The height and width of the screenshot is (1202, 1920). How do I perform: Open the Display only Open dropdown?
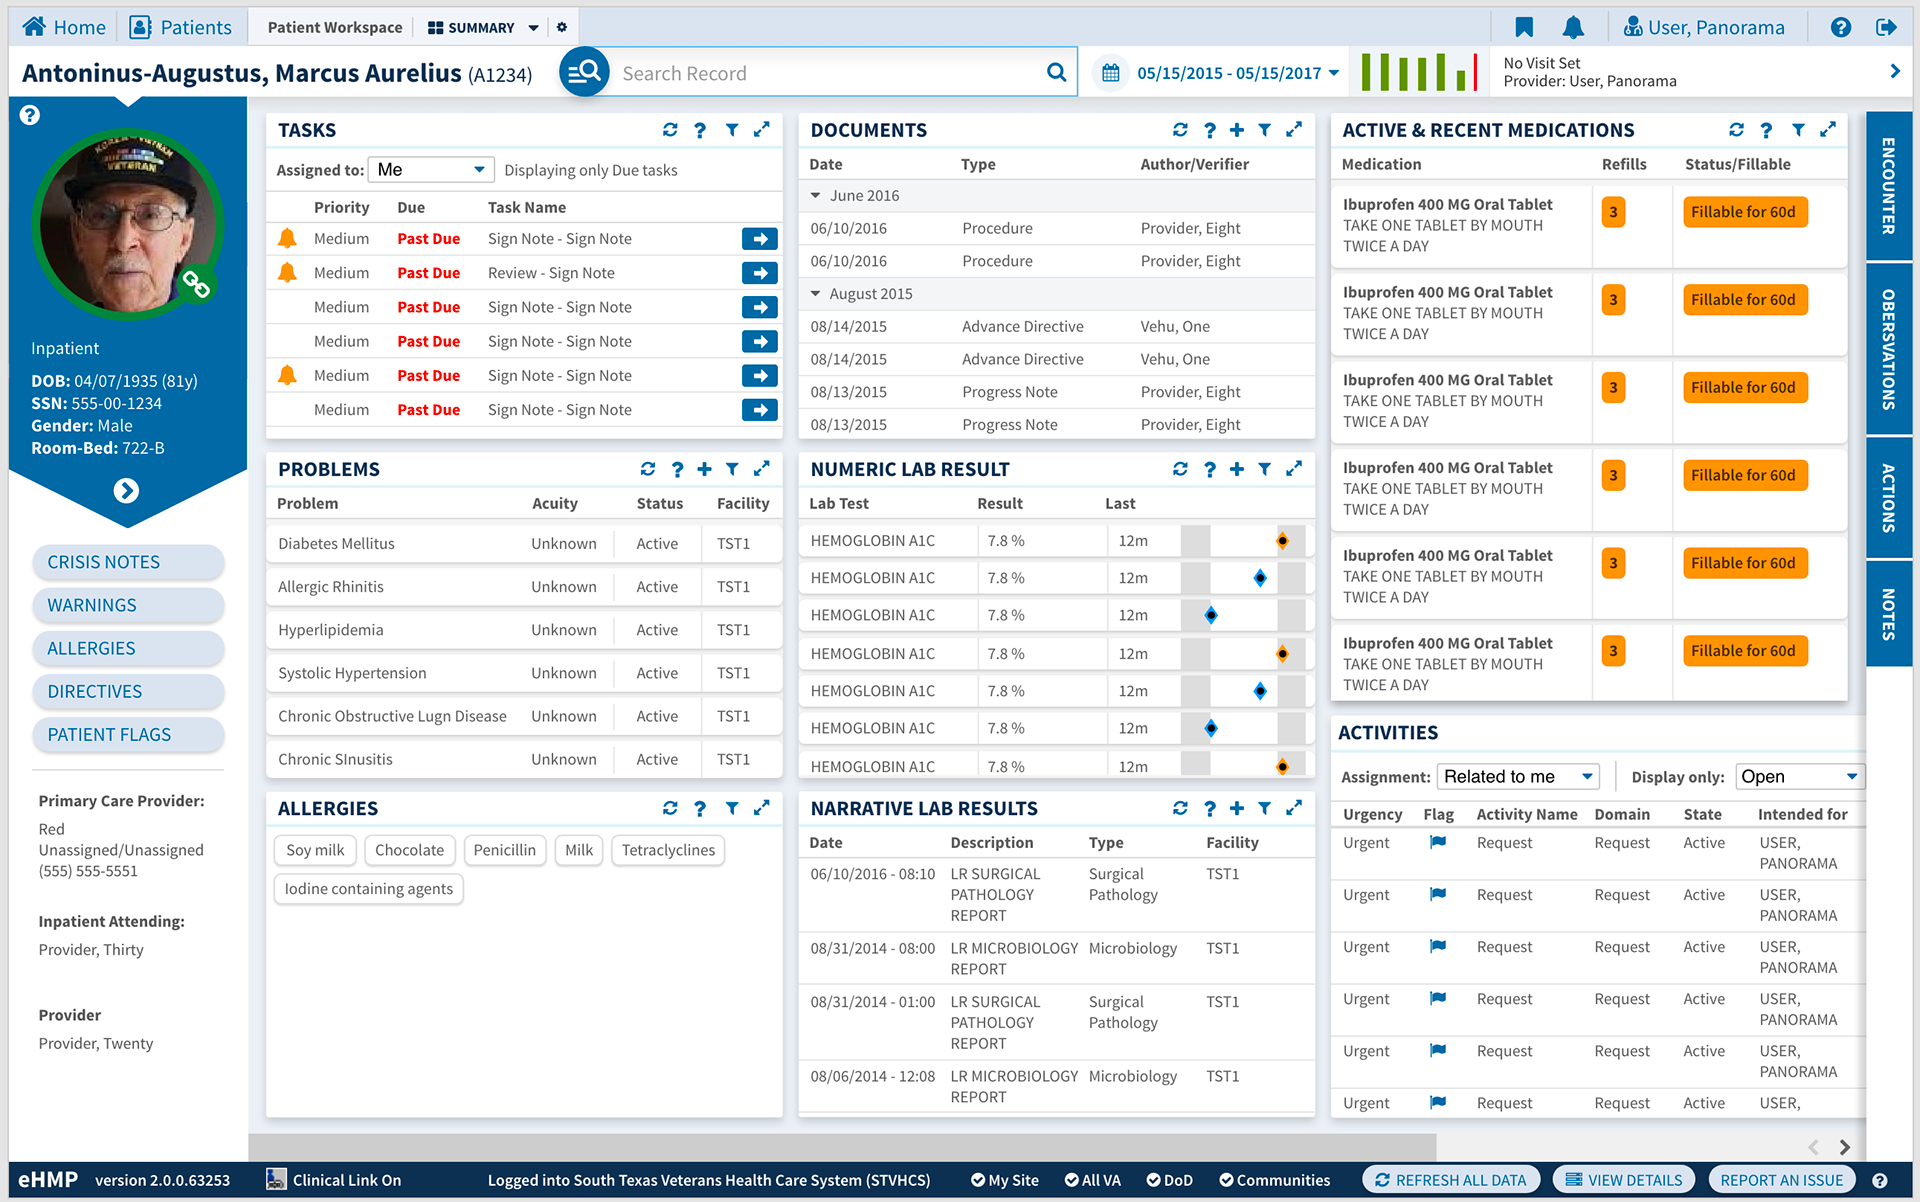click(1799, 777)
